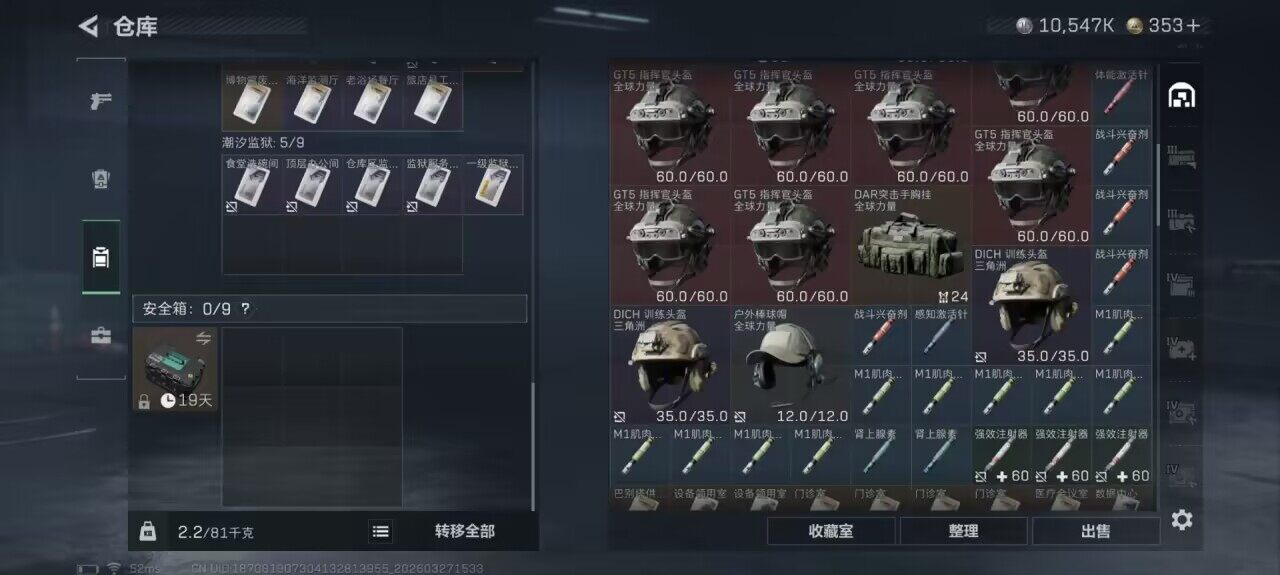1280x575 pixels.
Task: Go back using the arrow beside 仓库
Action: 89,27
